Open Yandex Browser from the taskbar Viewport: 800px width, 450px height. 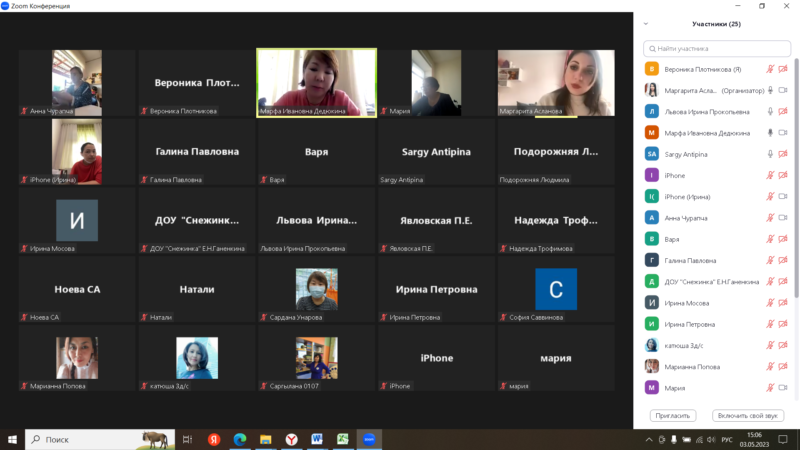point(291,439)
